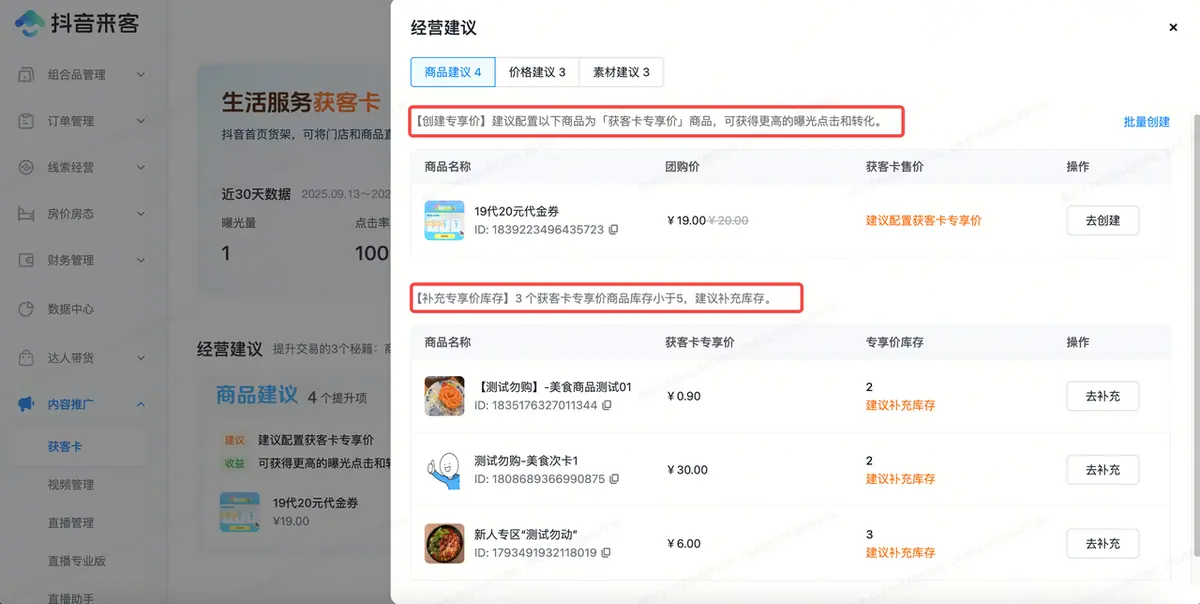Click the 近30天数据 label
The height and width of the screenshot is (604, 1200).
[256, 194]
